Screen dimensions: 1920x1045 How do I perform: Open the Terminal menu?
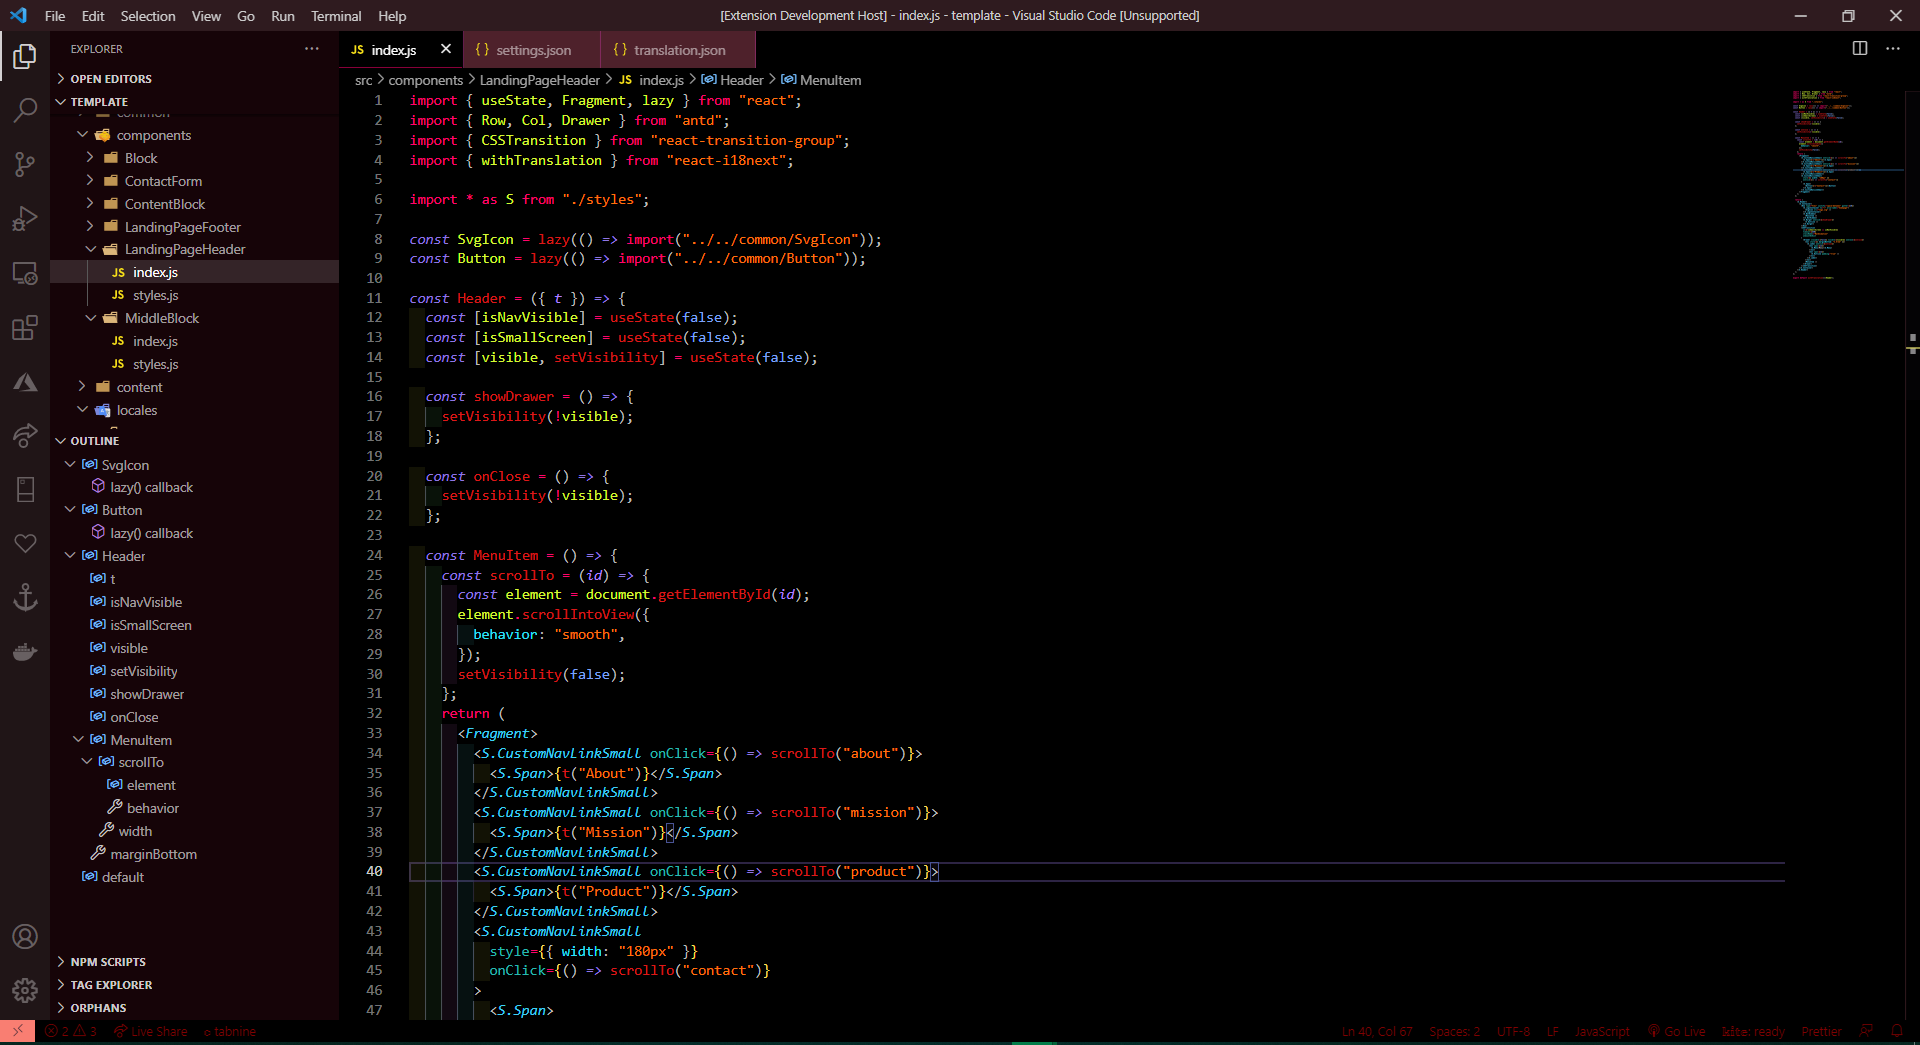(x=336, y=16)
